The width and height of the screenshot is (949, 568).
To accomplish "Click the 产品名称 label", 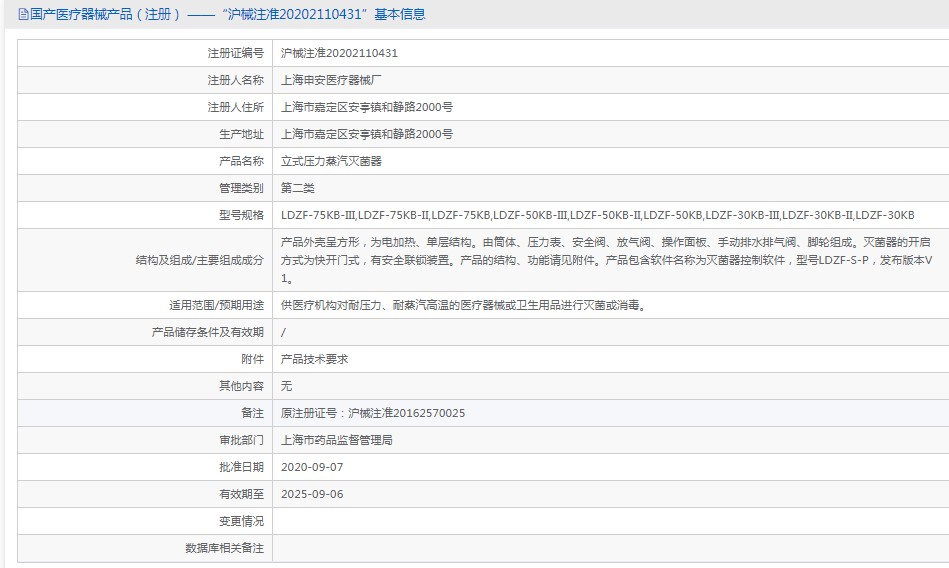I will 241,161.
